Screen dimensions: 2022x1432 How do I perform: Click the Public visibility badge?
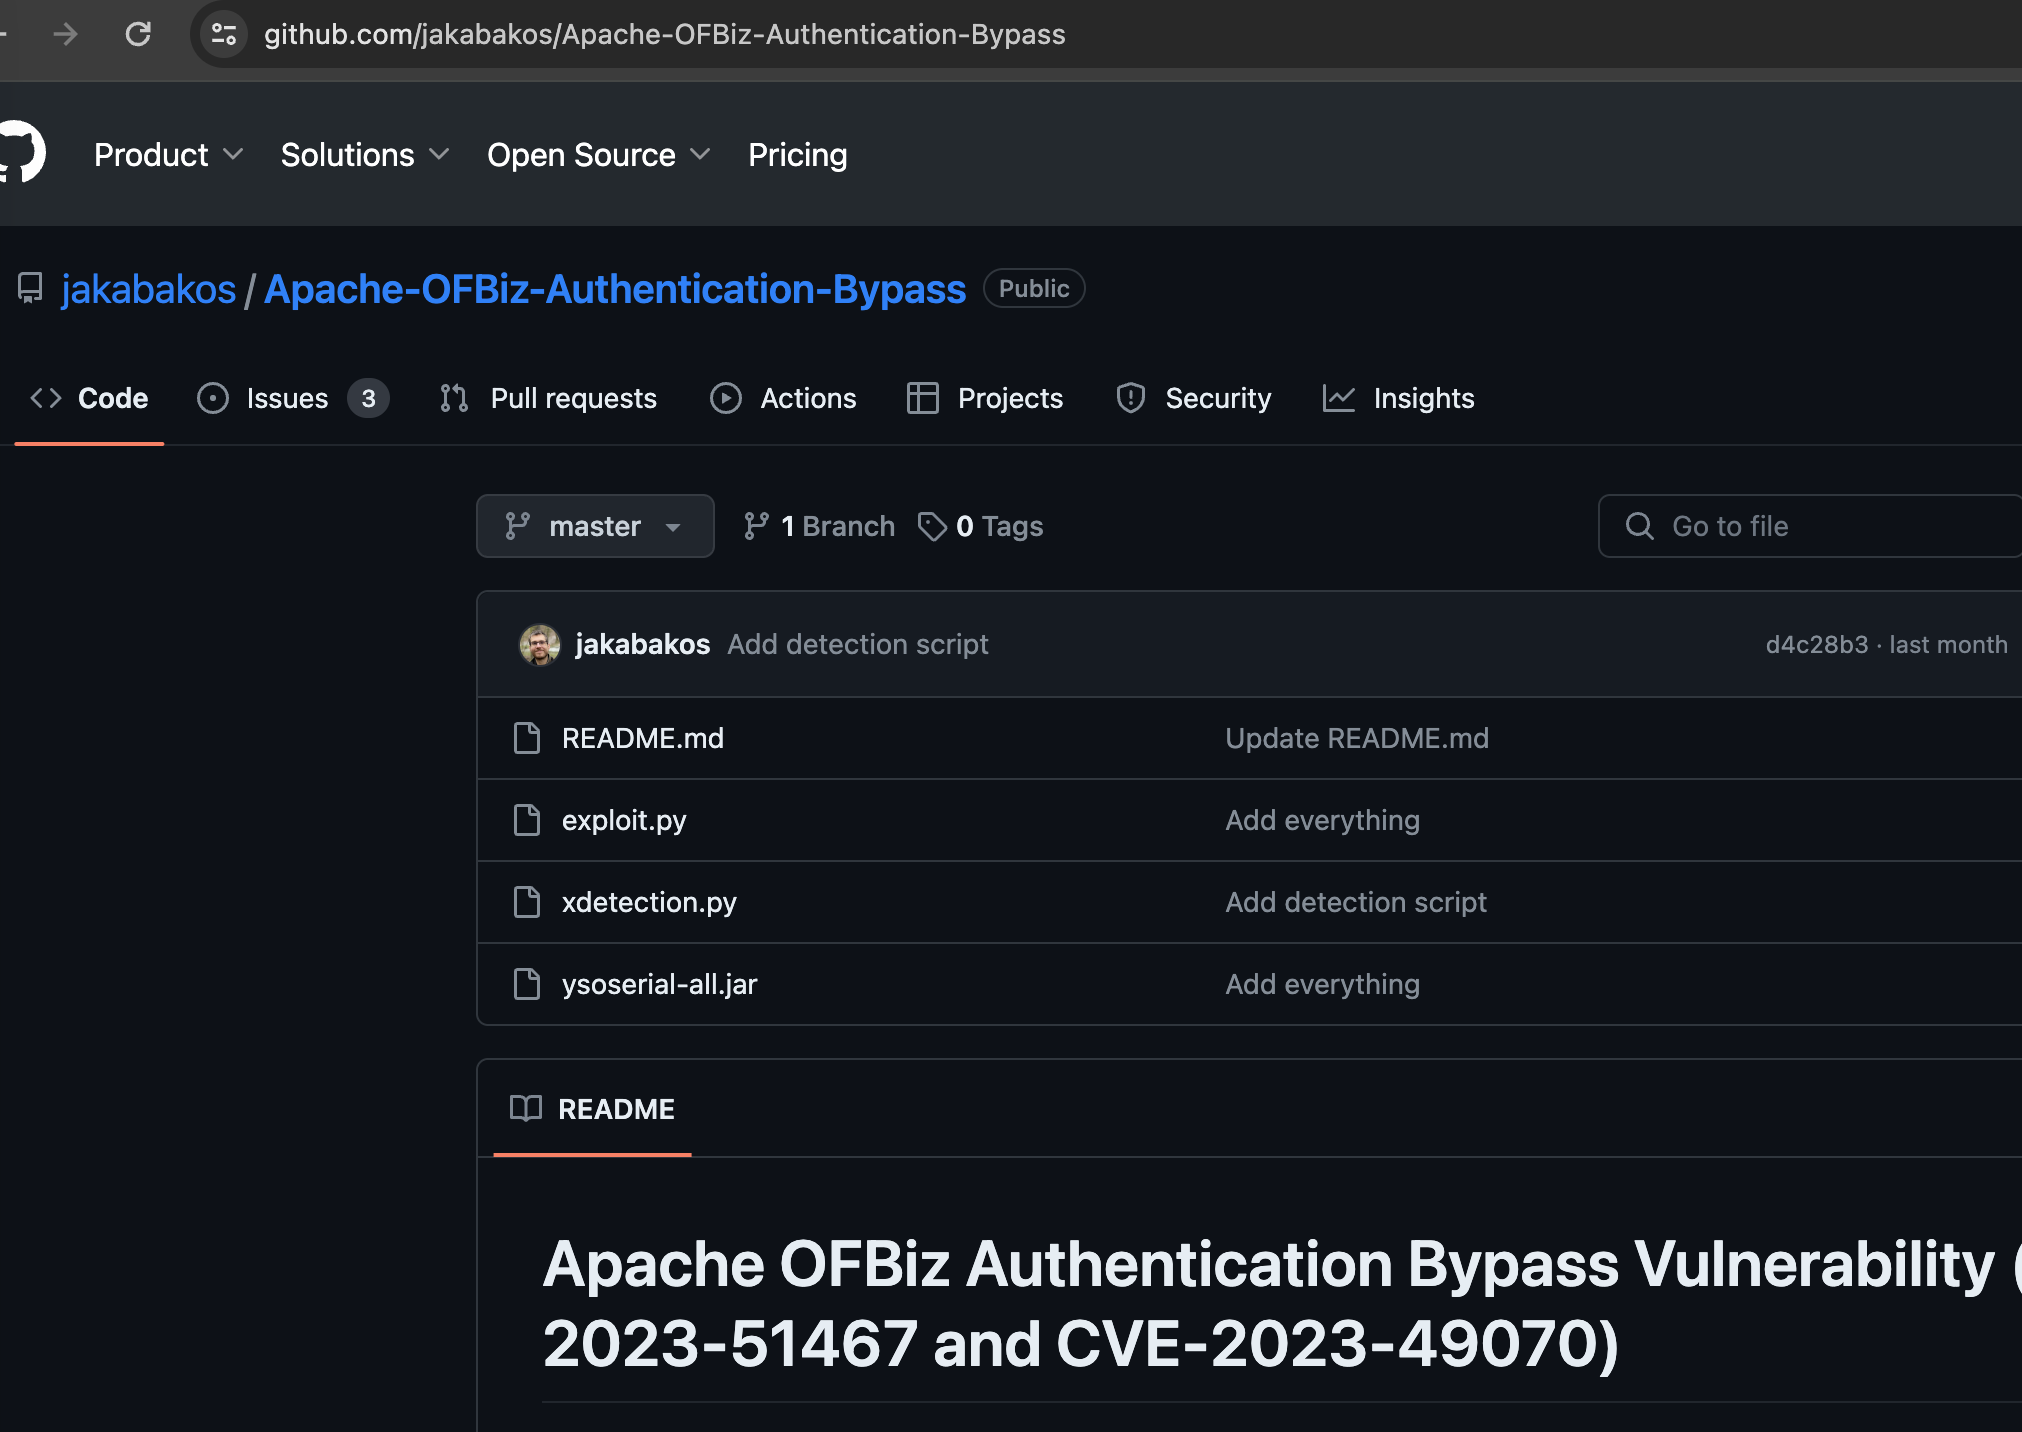[x=1034, y=288]
